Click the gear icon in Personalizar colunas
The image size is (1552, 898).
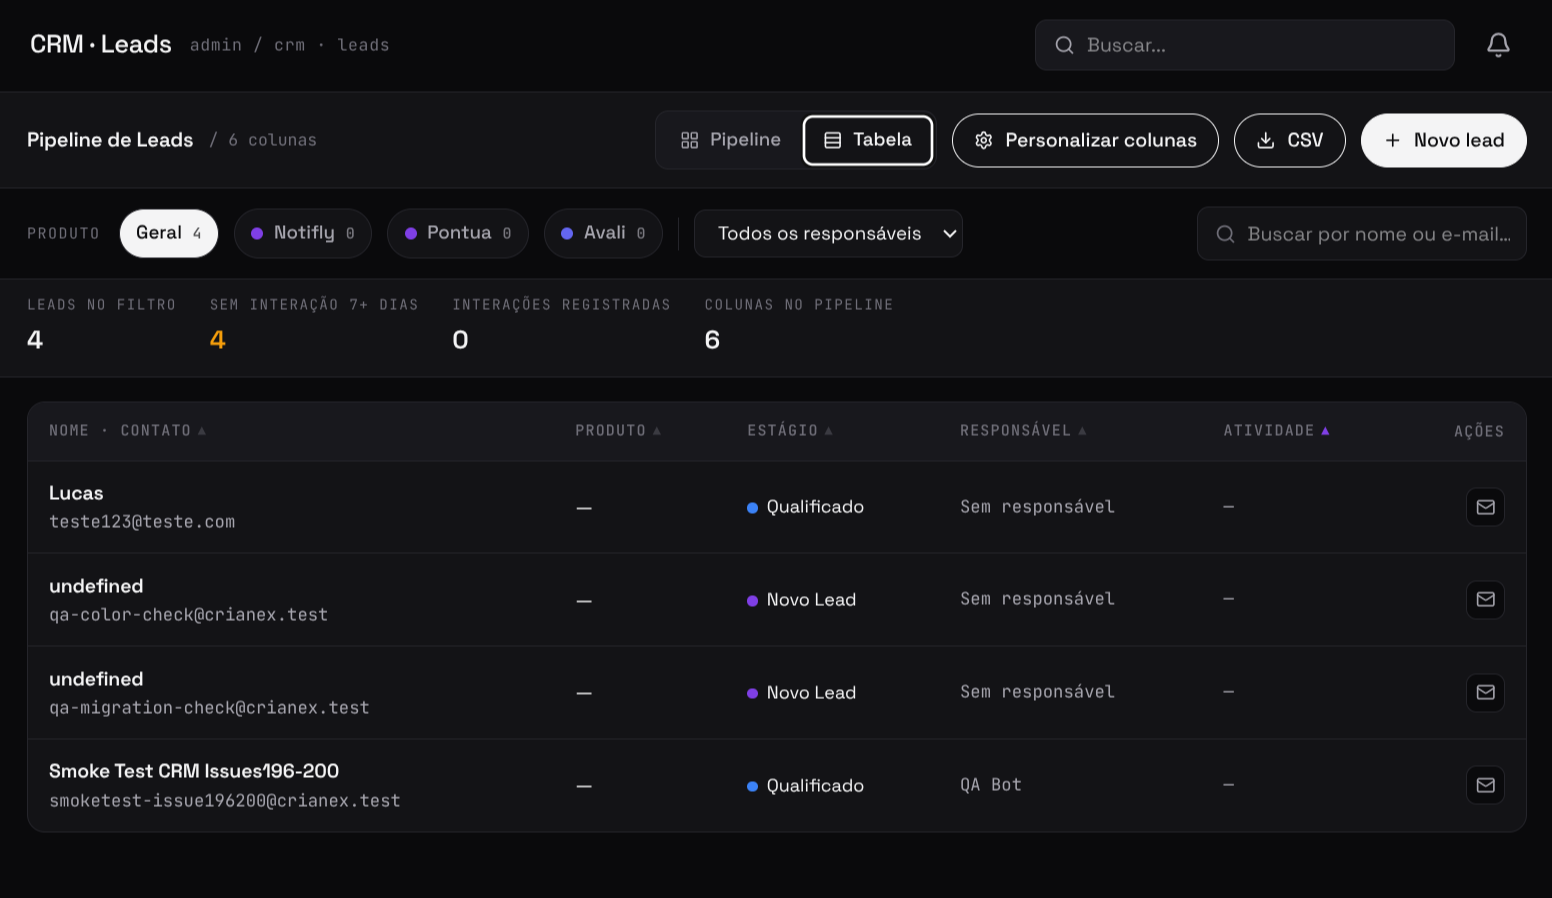(x=984, y=140)
